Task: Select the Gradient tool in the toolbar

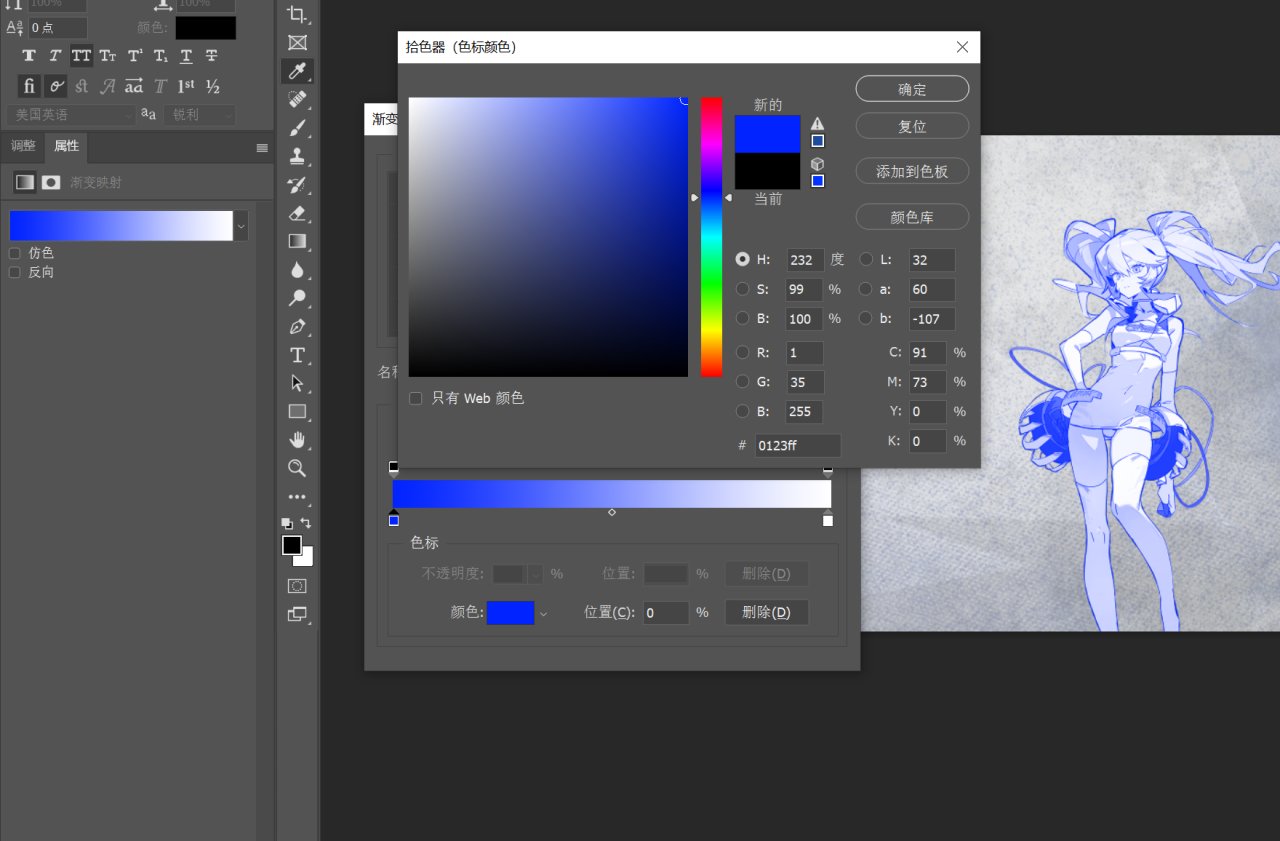Action: (297, 241)
